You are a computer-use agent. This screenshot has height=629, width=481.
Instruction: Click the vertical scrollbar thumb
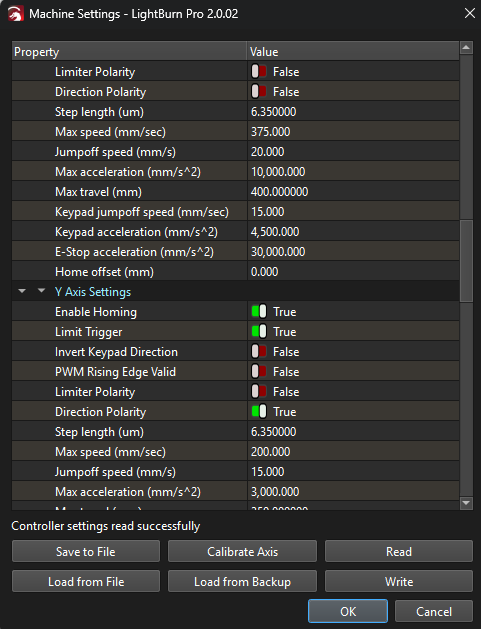coord(466,261)
